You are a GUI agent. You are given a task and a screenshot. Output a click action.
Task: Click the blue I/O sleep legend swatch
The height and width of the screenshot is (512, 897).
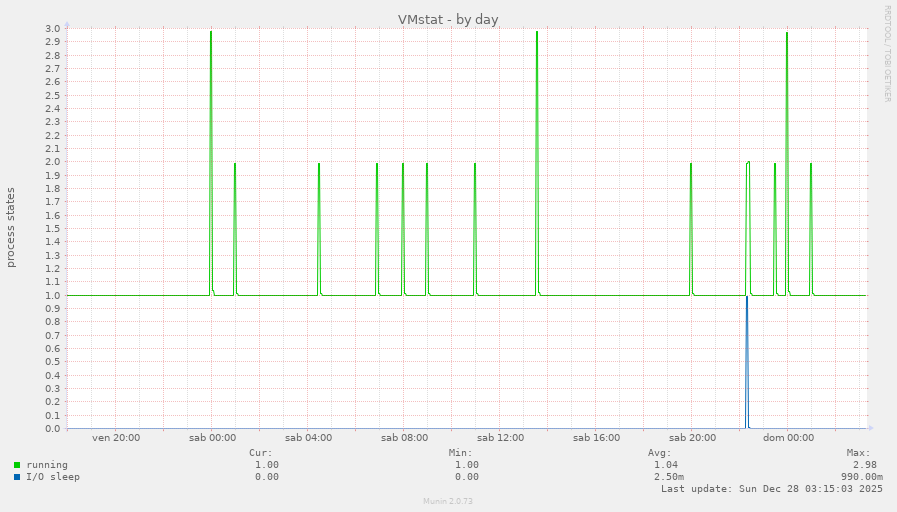tap(17, 477)
